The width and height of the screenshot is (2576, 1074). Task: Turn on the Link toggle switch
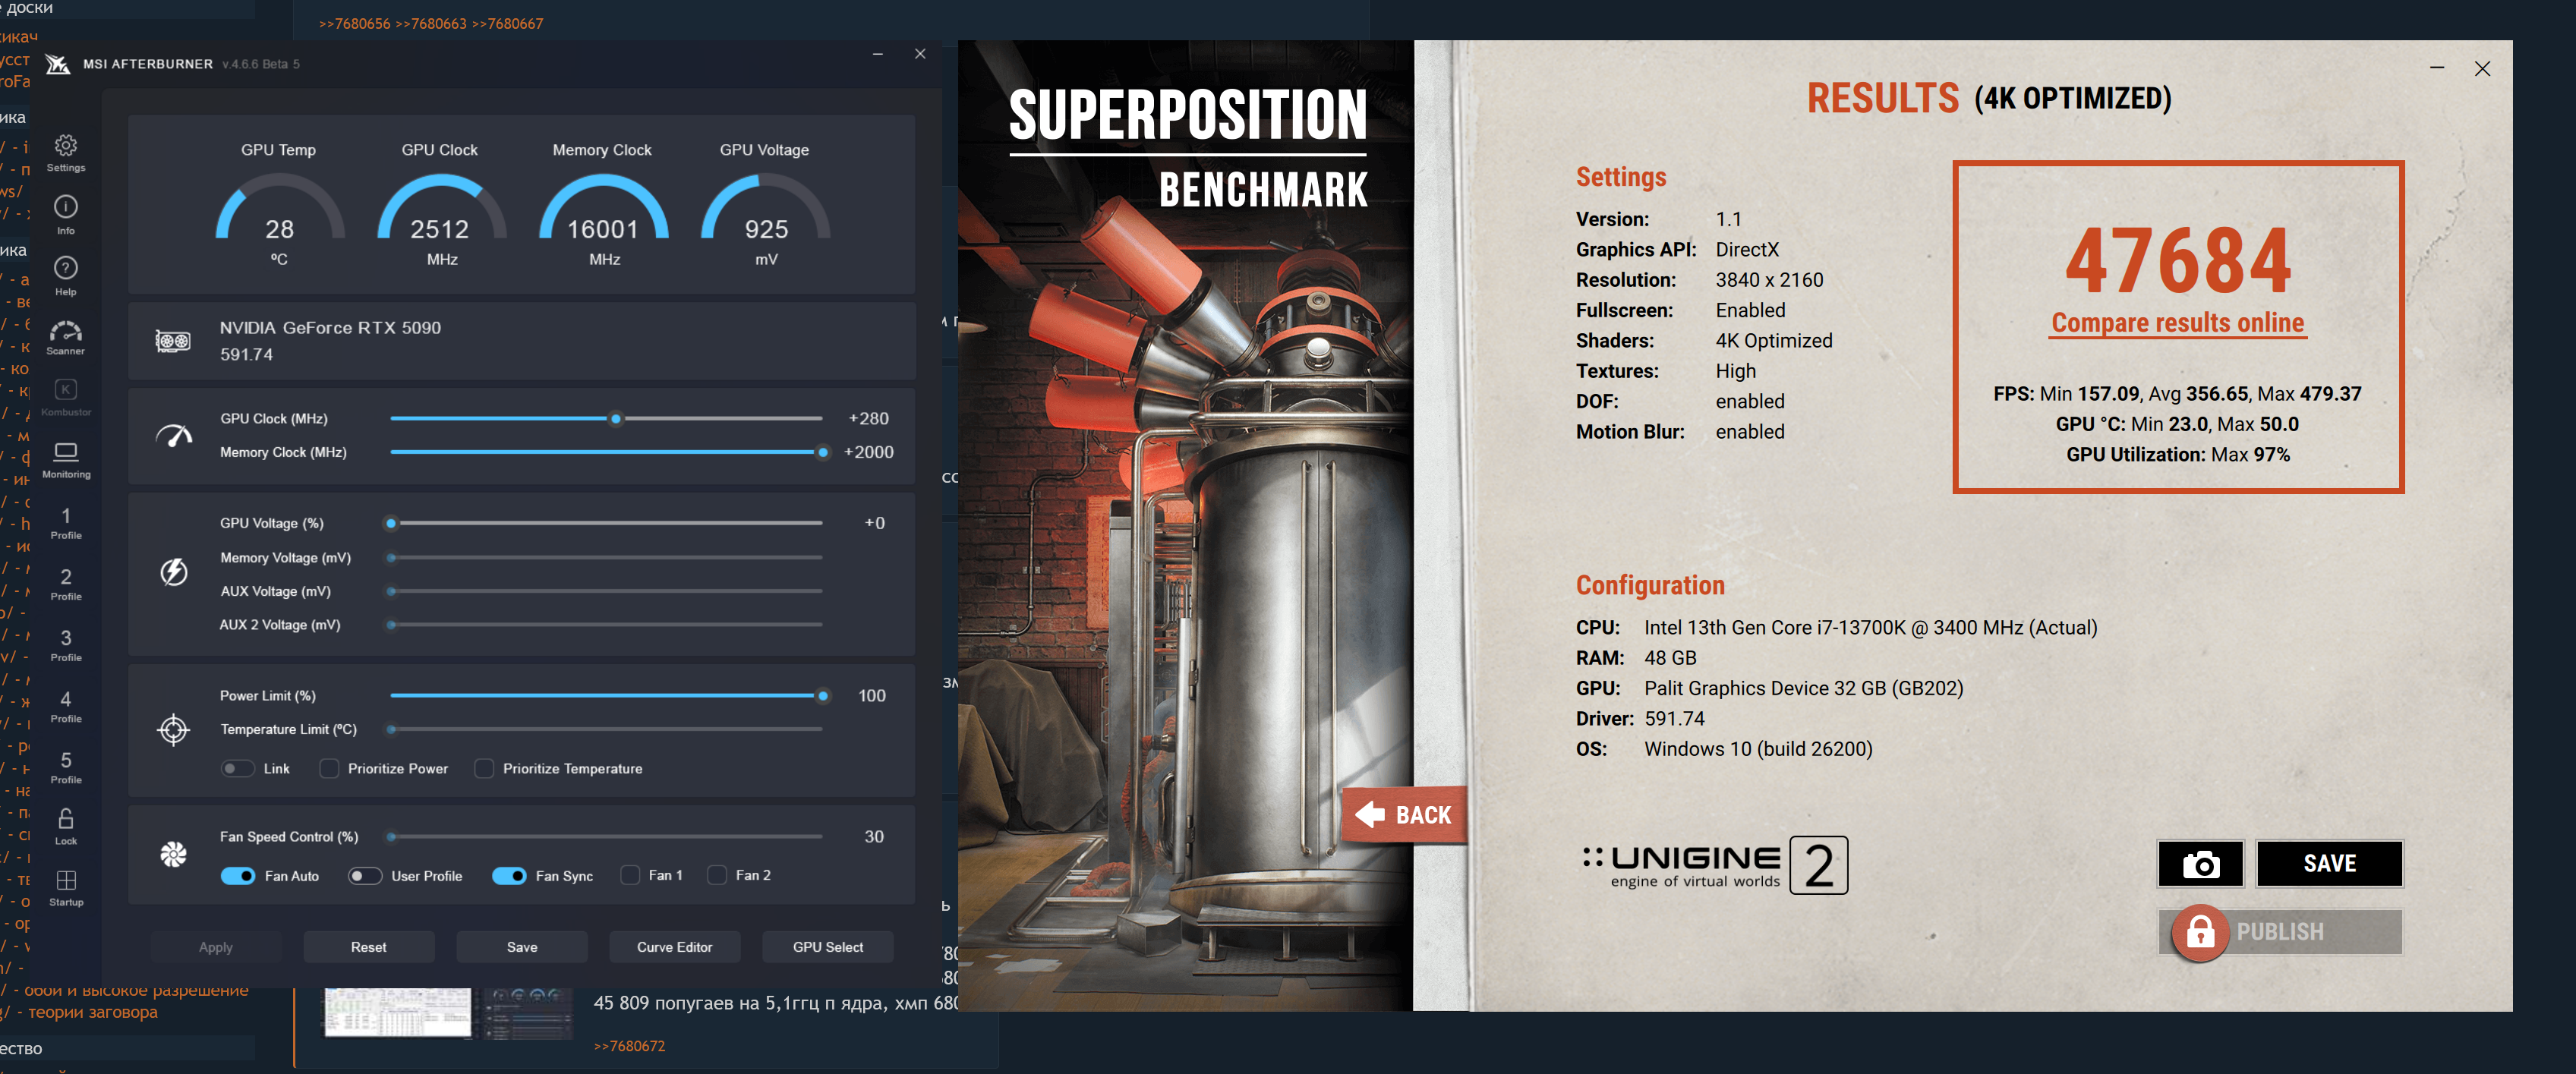238,769
